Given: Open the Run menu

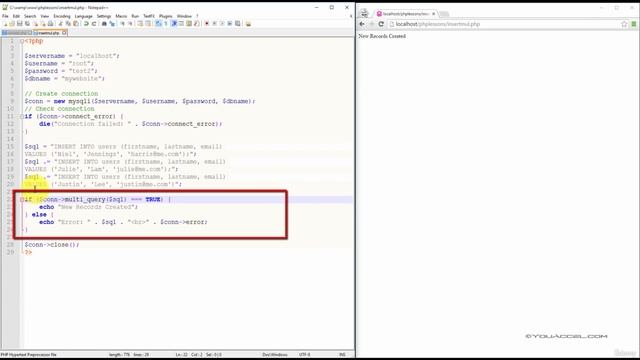Looking at the screenshot, I should click(135, 16).
